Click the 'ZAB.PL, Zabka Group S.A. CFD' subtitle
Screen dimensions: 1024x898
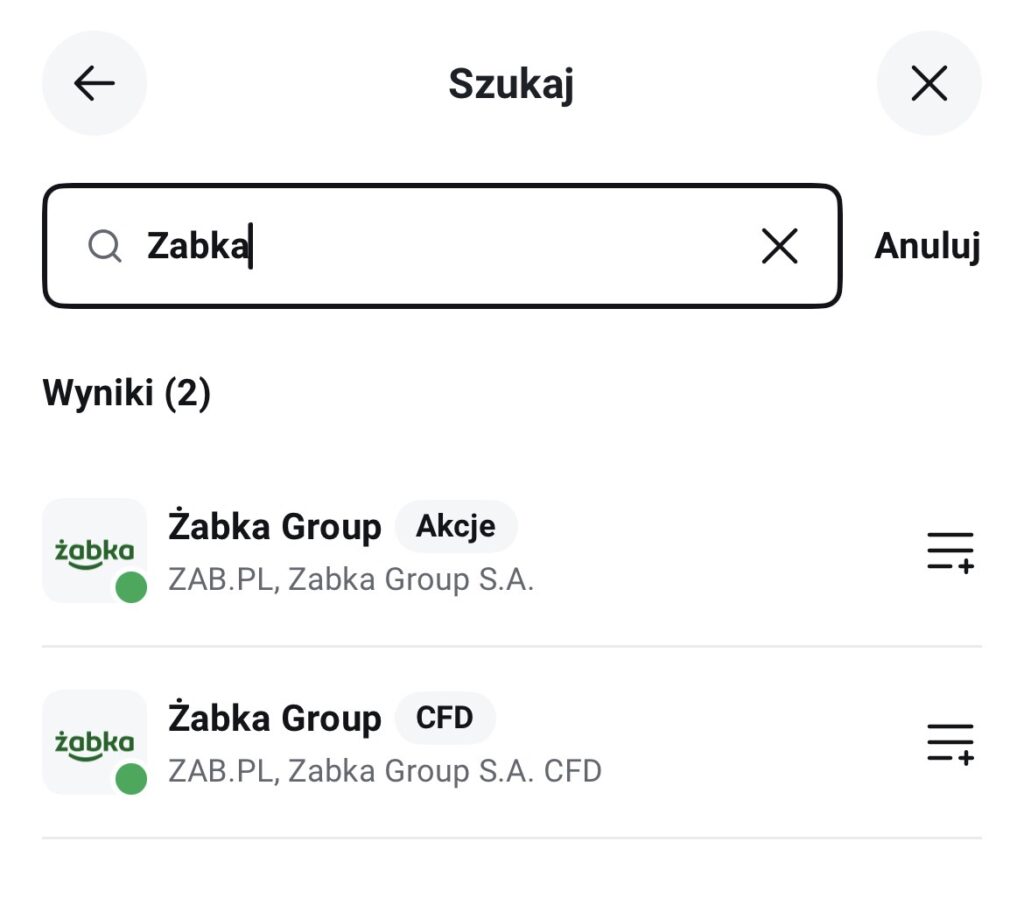point(385,771)
